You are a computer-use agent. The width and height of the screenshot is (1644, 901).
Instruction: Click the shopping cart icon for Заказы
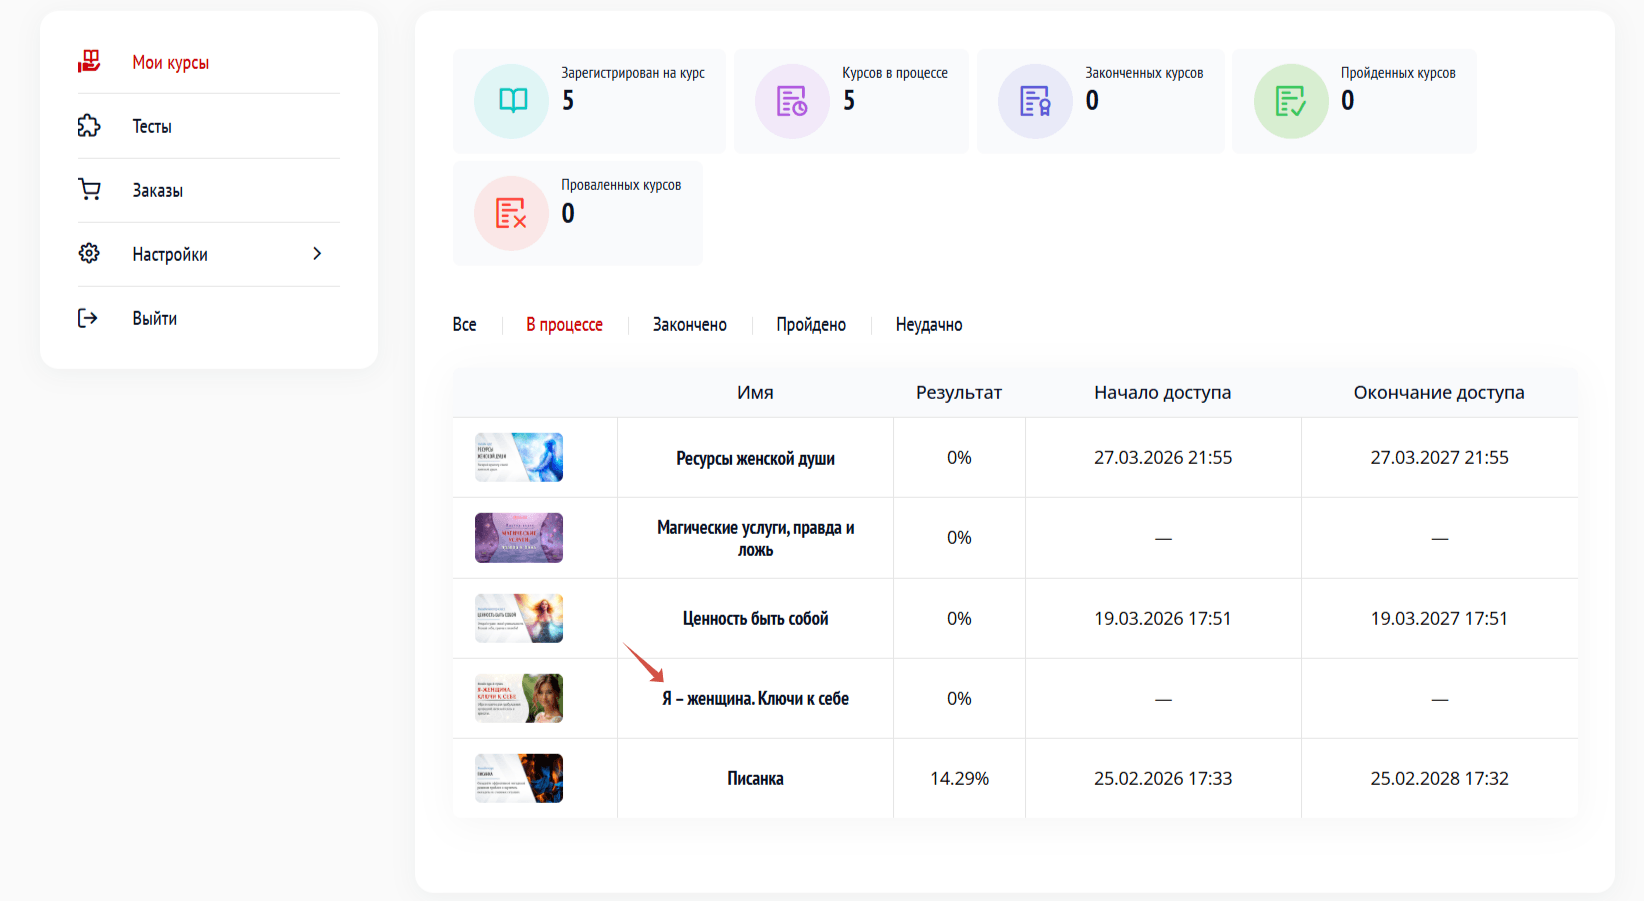point(89,190)
